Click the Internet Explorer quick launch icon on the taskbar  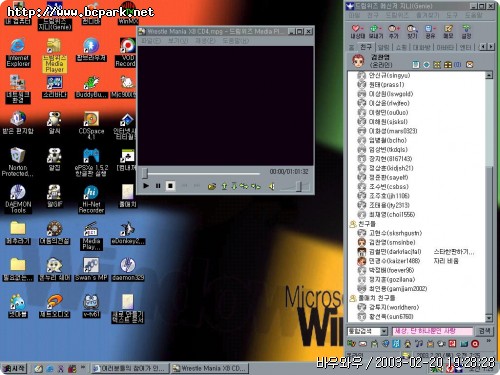50,369
